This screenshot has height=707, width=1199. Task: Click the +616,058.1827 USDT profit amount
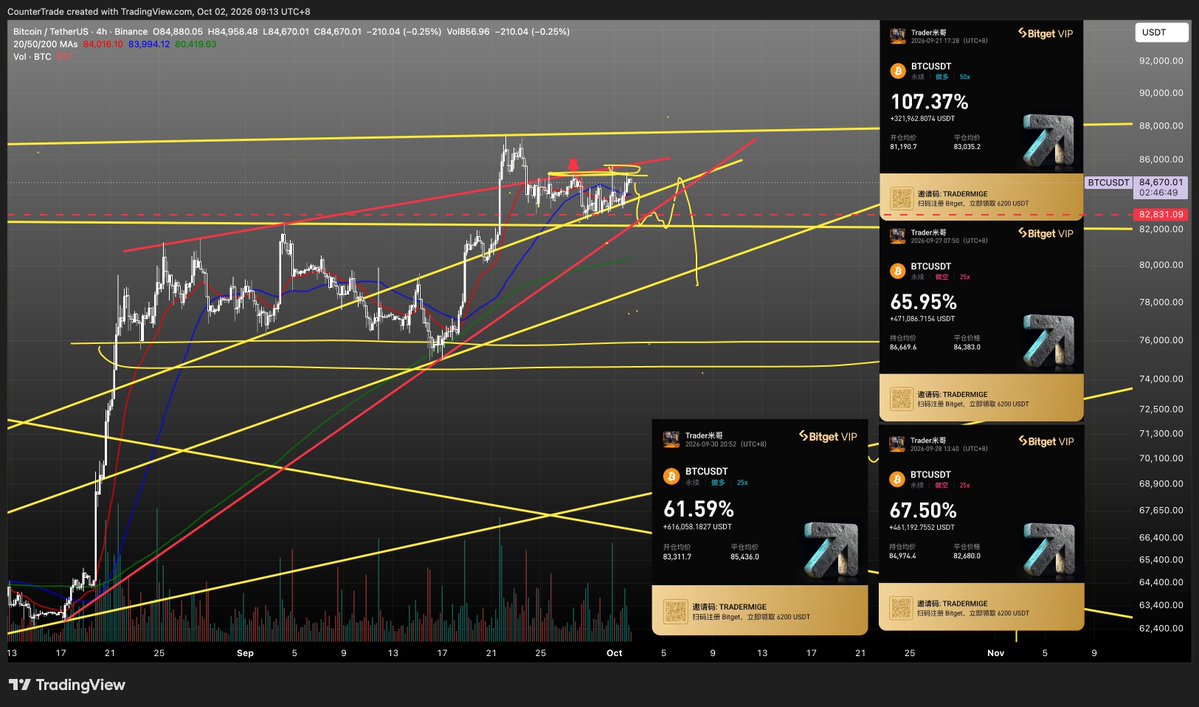[x=697, y=527]
